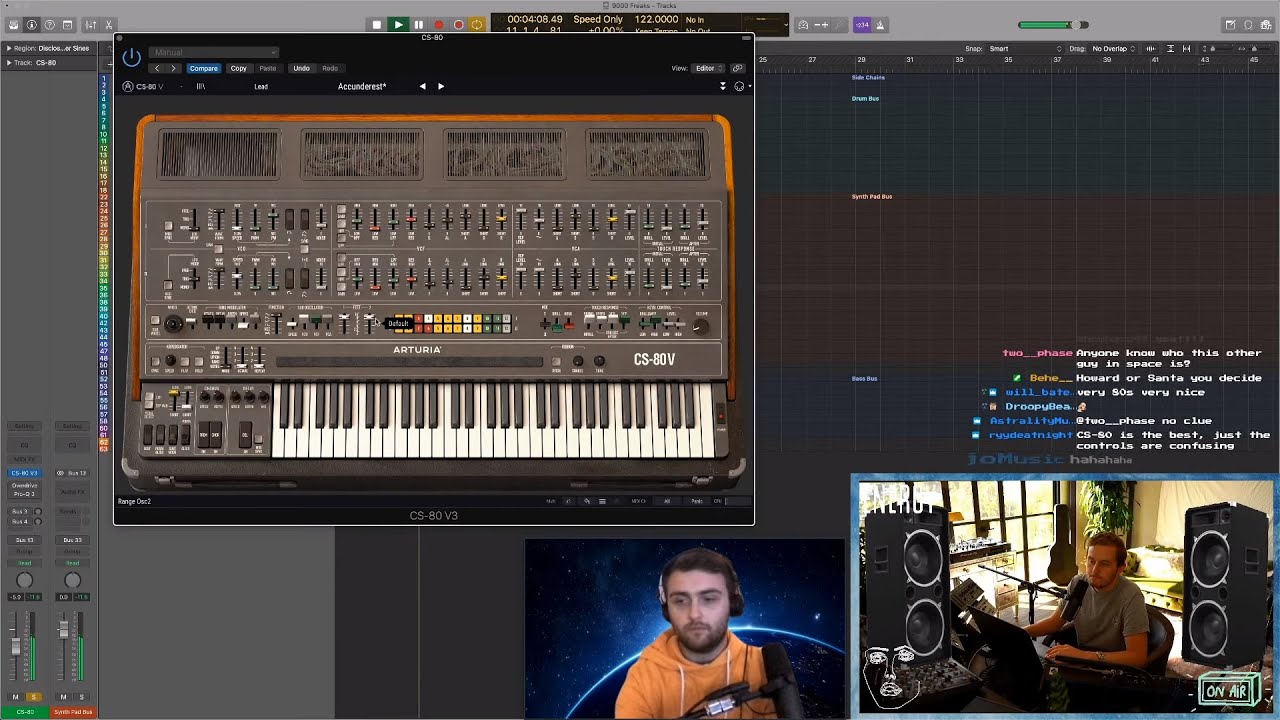Image resolution: width=1280 pixels, height=720 pixels.
Task: Pause playback in the transport bar
Action: [x=418, y=25]
